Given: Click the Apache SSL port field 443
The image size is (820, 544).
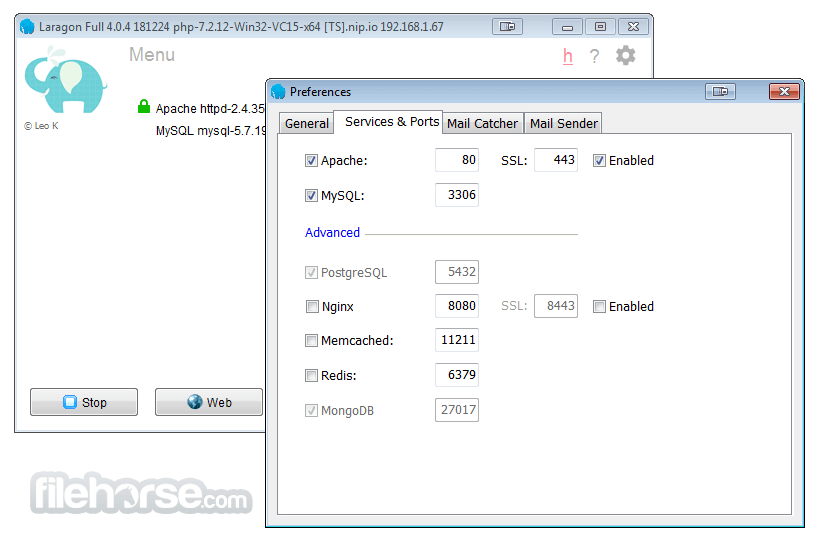Looking at the screenshot, I should point(555,160).
